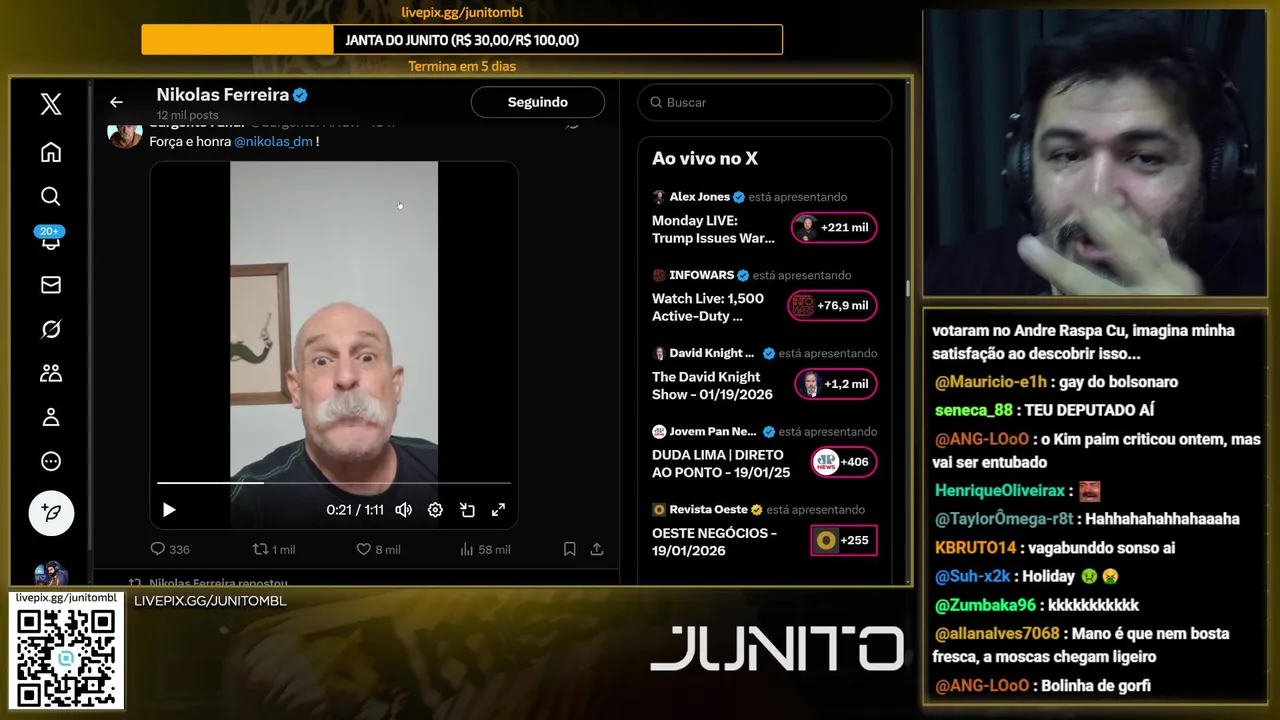Mute the video volume

[x=403, y=510]
